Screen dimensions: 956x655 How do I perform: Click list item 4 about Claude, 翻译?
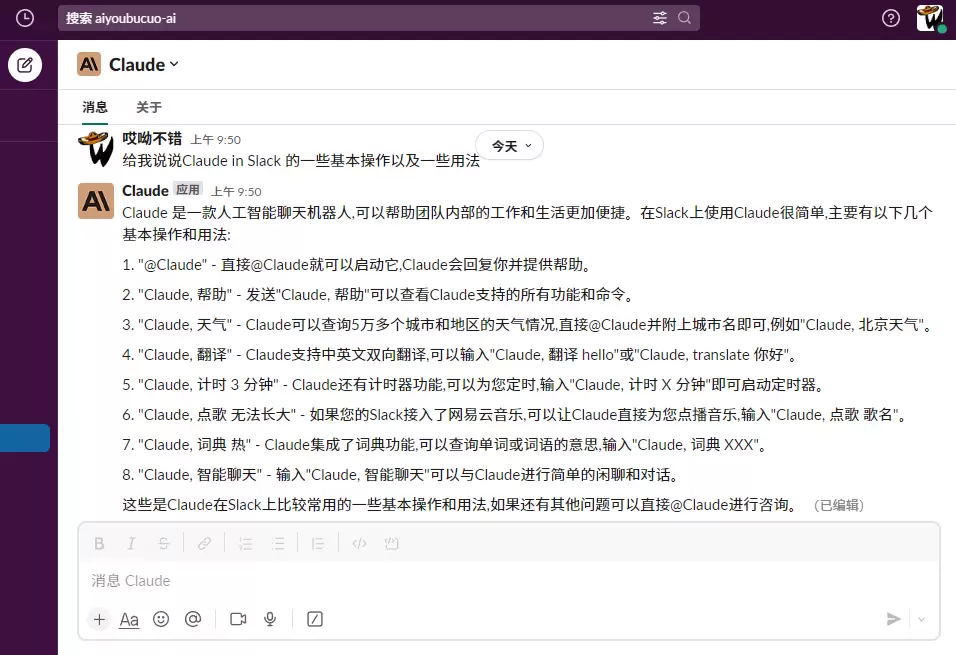[x=460, y=355]
